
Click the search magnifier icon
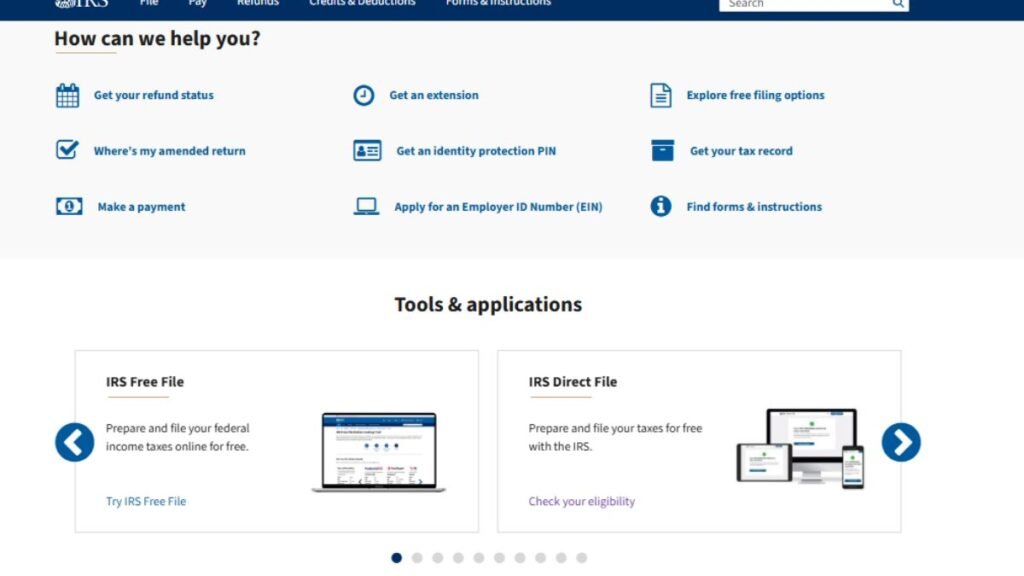click(898, 4)
